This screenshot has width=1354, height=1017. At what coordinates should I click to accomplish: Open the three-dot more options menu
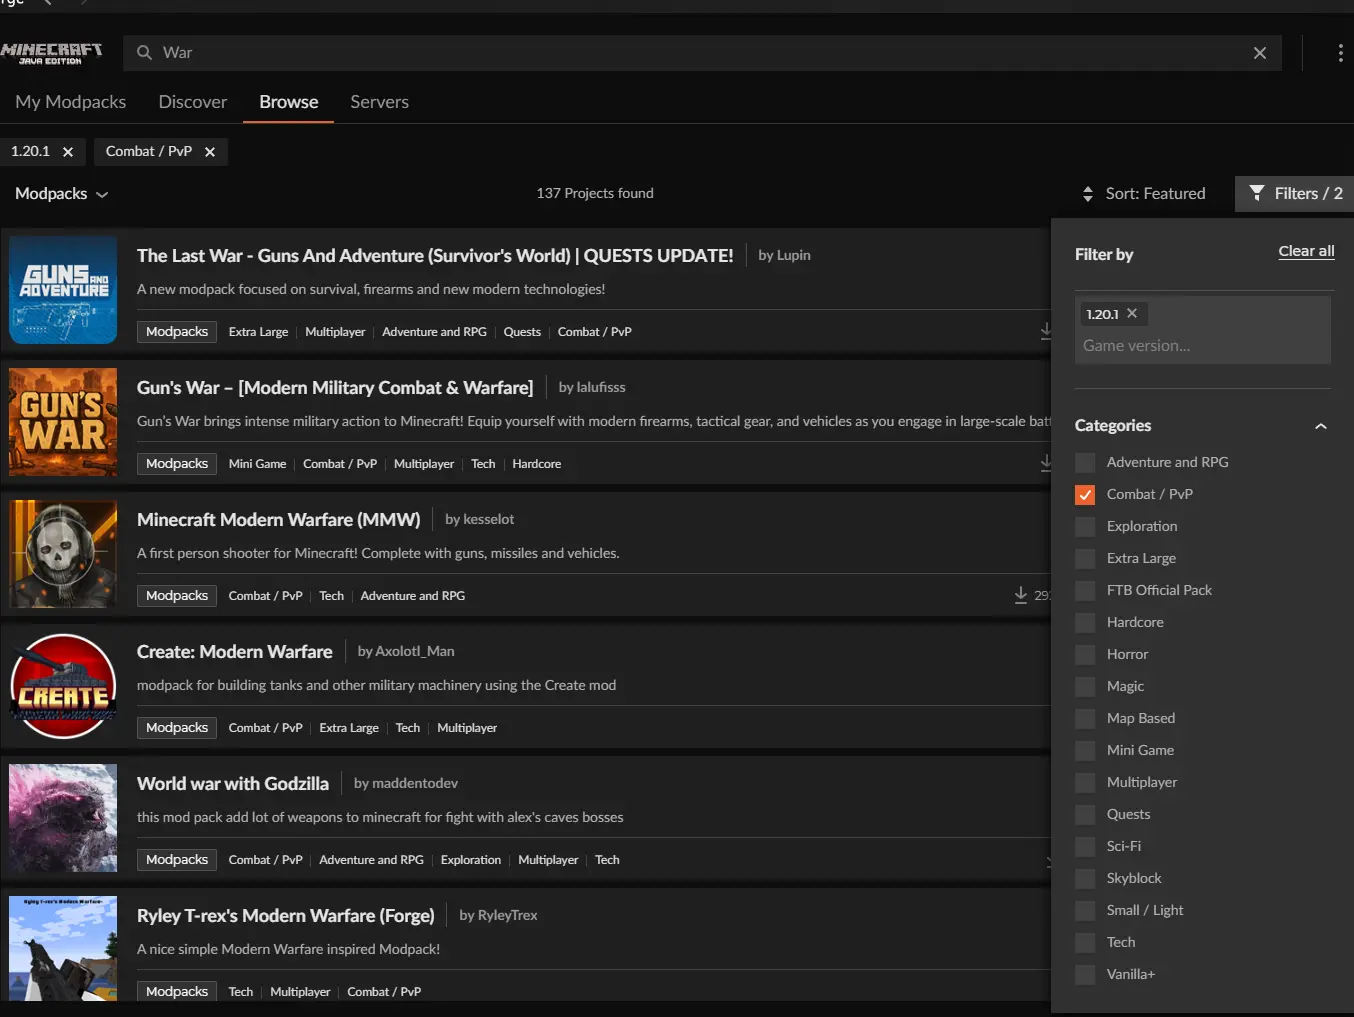tap(1340, 53)
